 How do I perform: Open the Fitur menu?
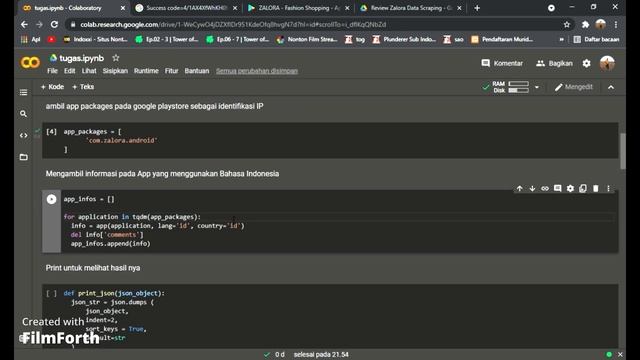(171, 71)
